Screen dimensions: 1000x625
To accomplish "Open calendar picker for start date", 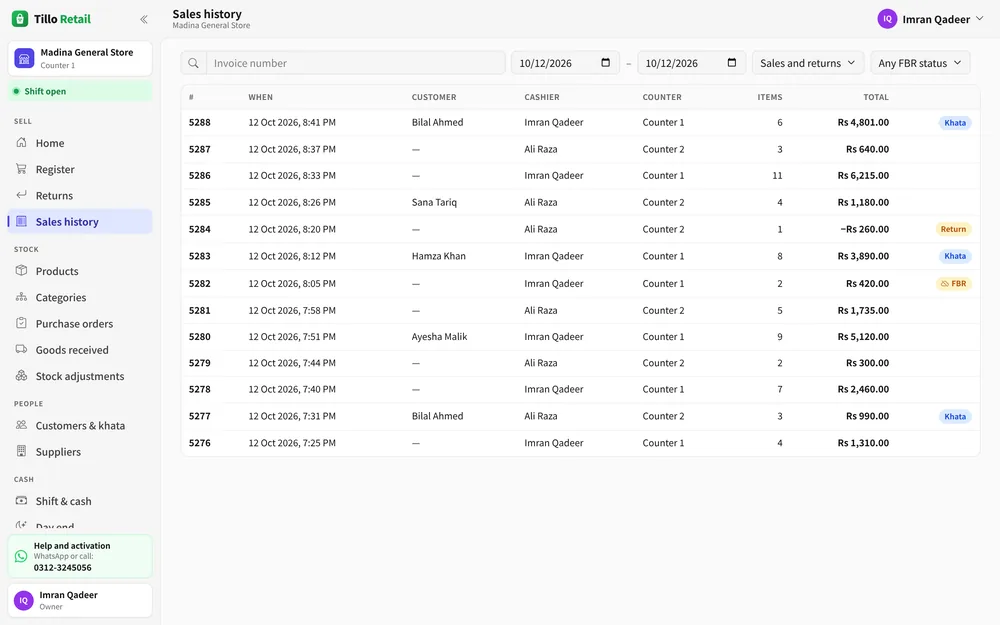I will [606, 62].
